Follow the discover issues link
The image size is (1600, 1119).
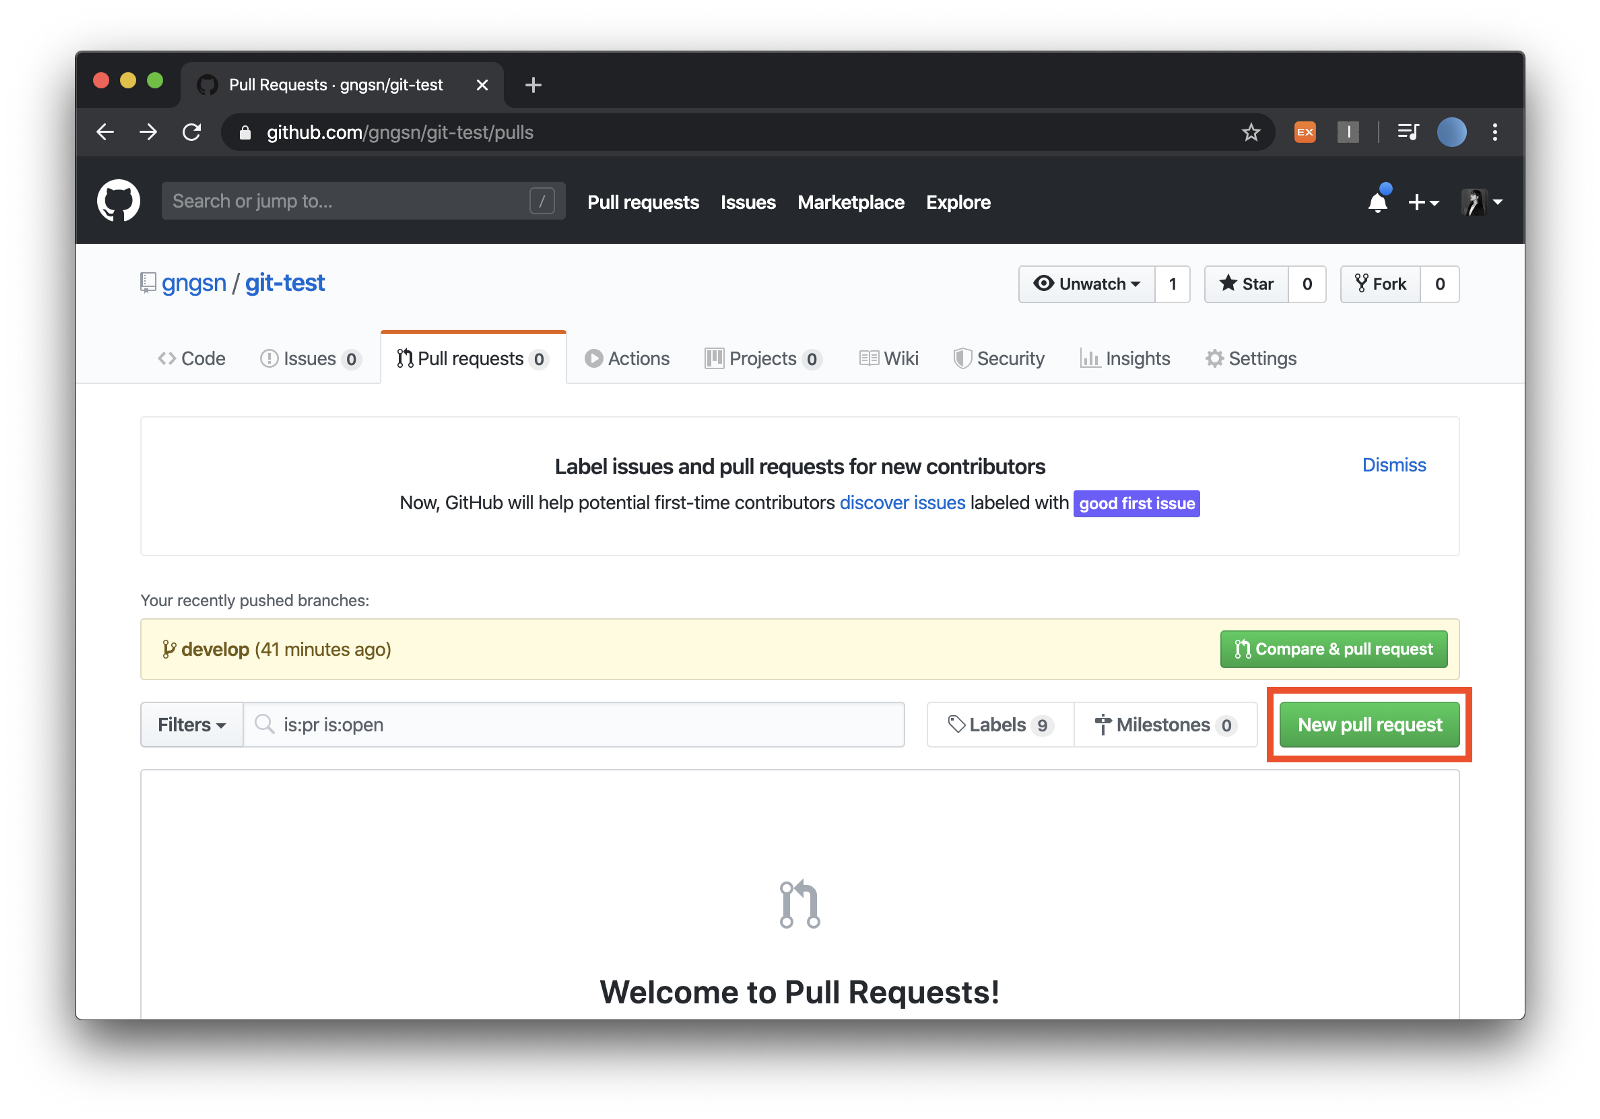tap(902, 503)
